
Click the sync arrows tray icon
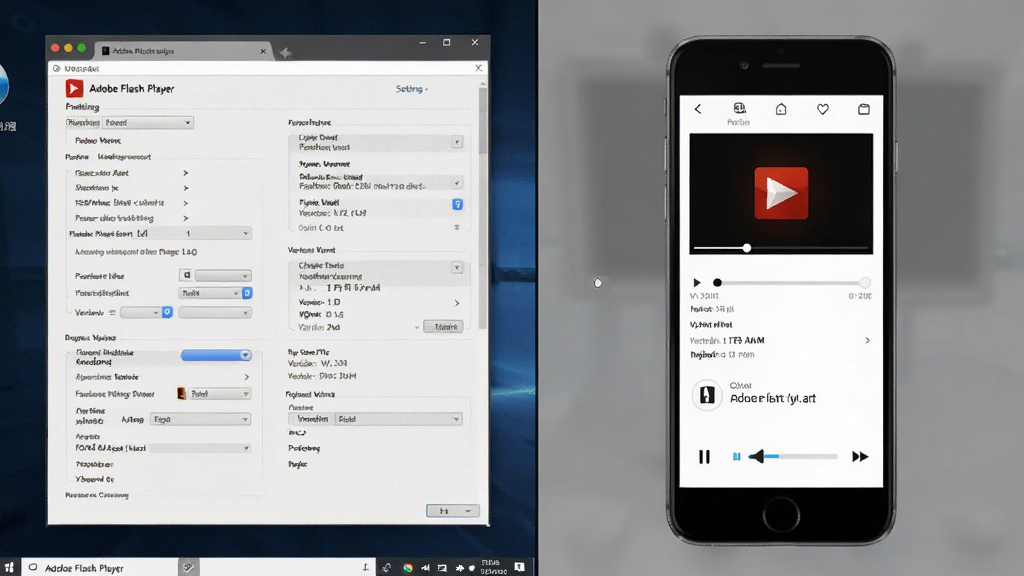pos(387,568)
